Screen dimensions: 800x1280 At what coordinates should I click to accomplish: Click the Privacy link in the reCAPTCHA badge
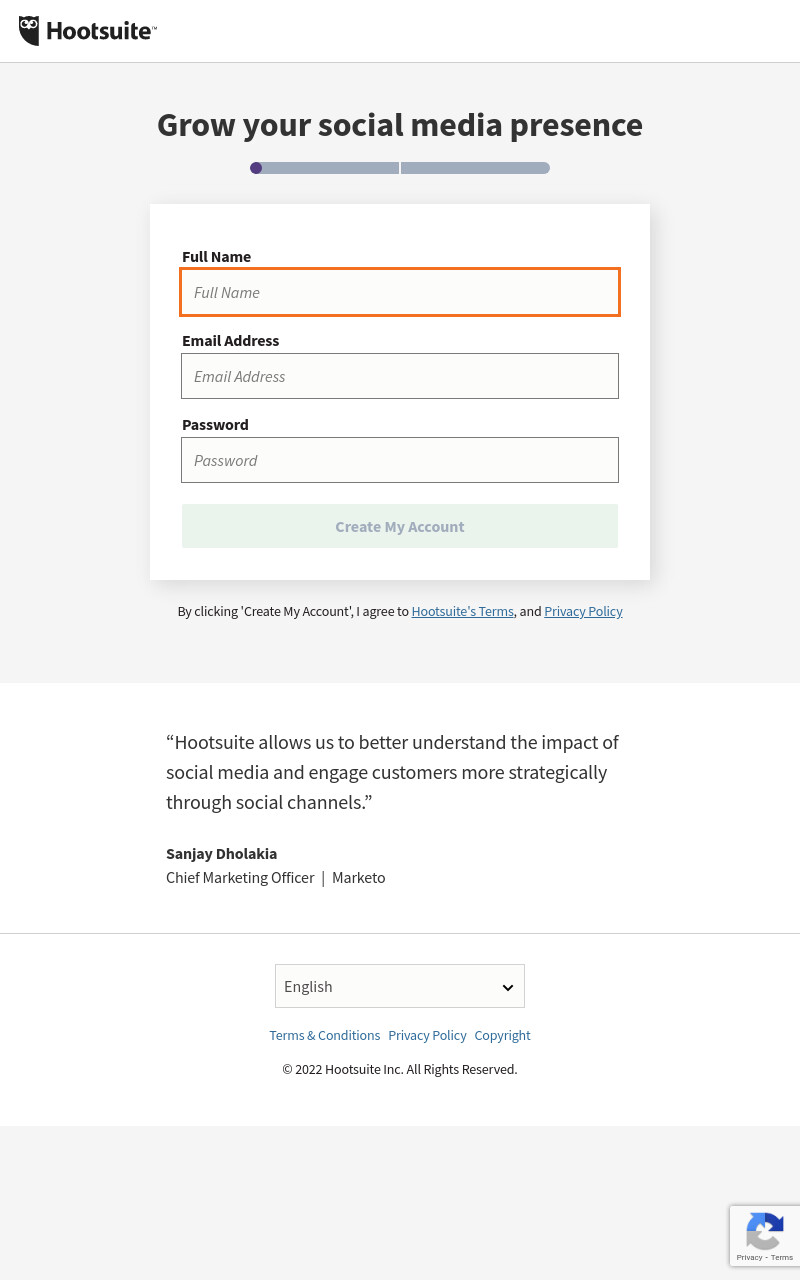tap(749, 1257)
